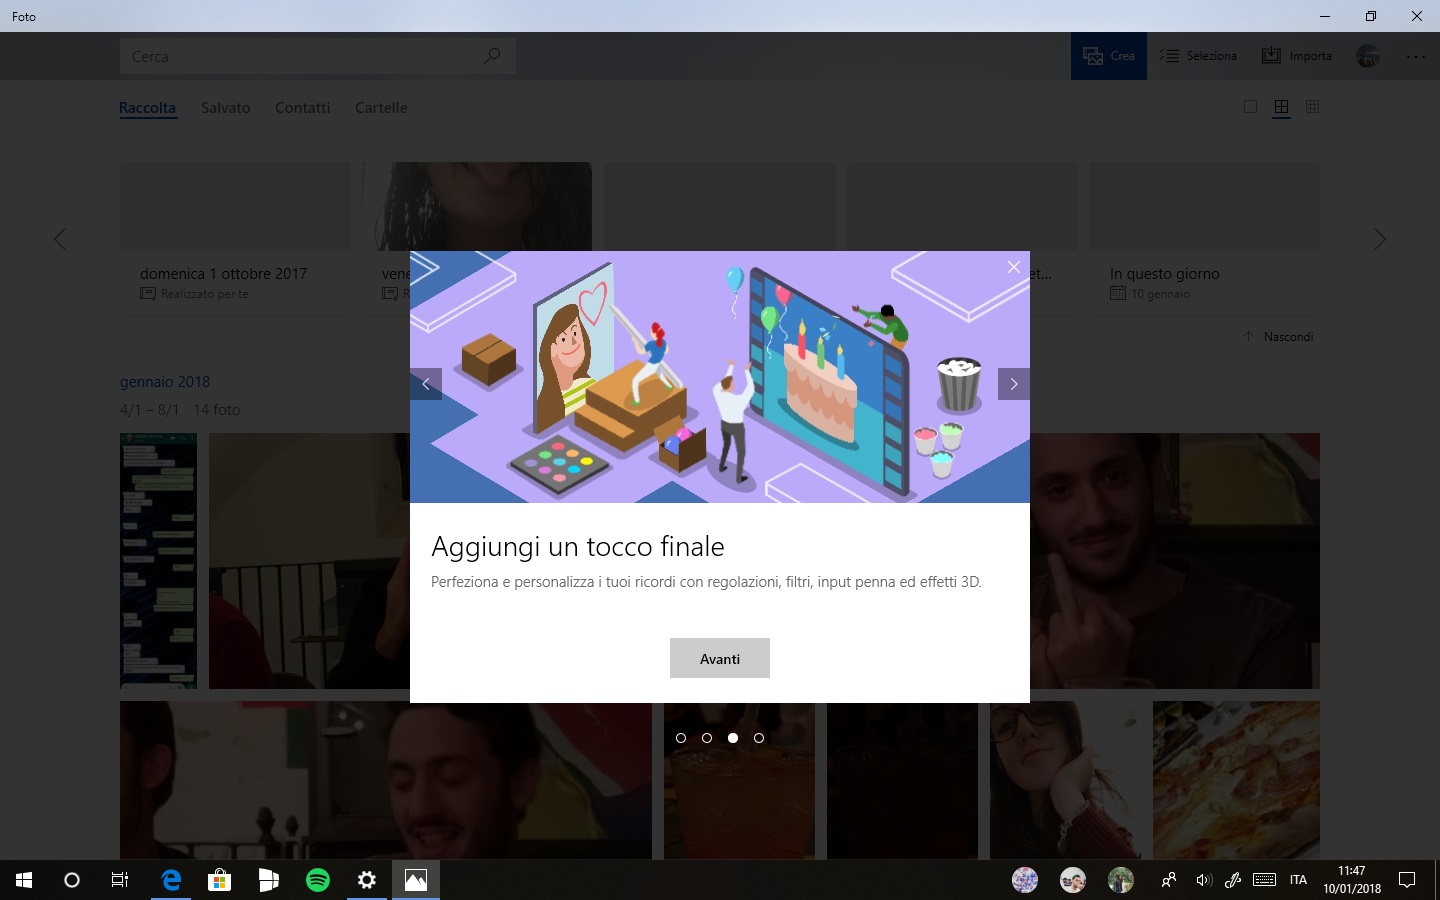Go to the next dialog slide arrow
This screenshot has height=900, width=1440.
click(1014, 384)
